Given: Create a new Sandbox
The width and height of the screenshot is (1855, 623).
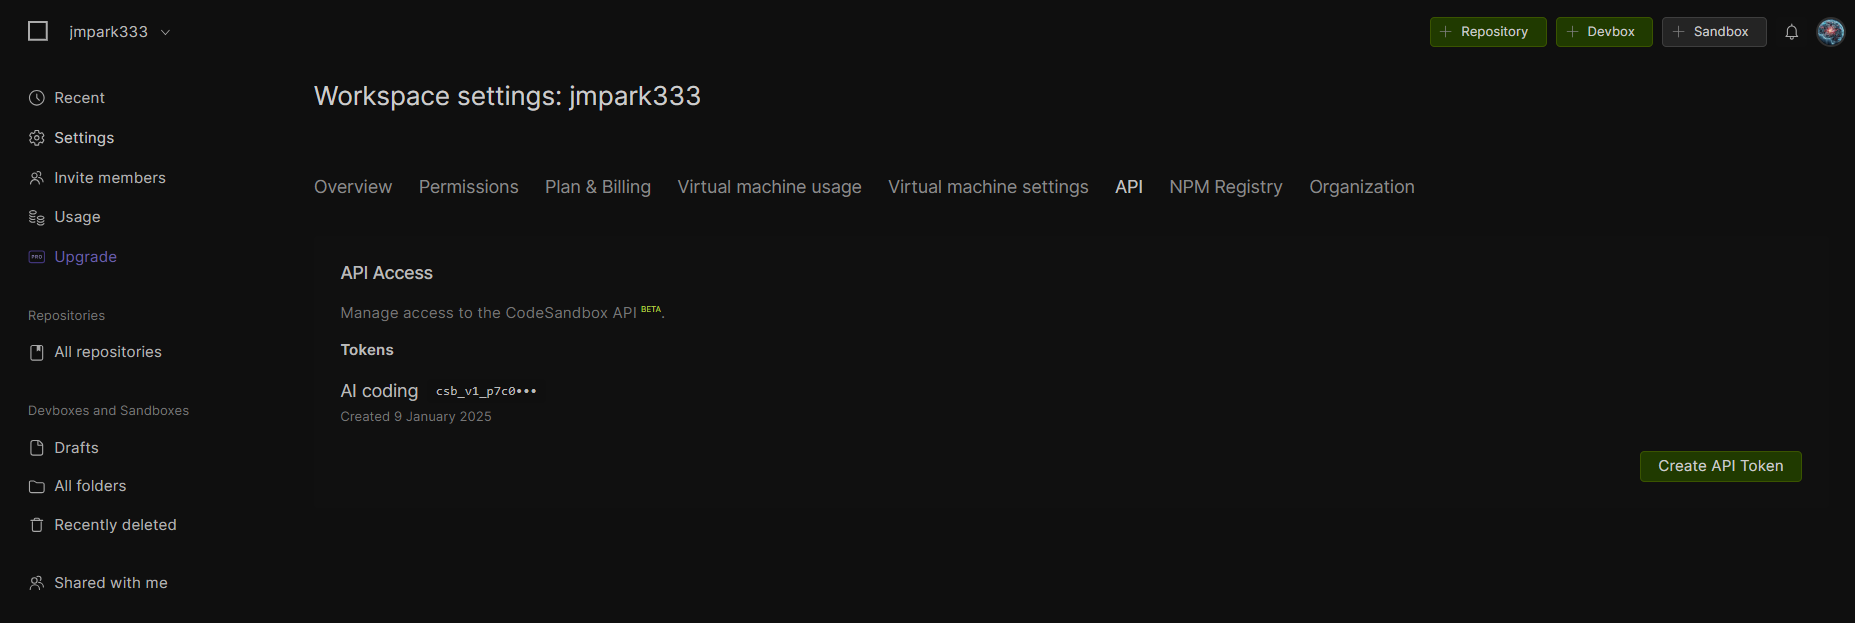Looking at the screenshot, I should pyautogui.click(x=1714, y=32).
